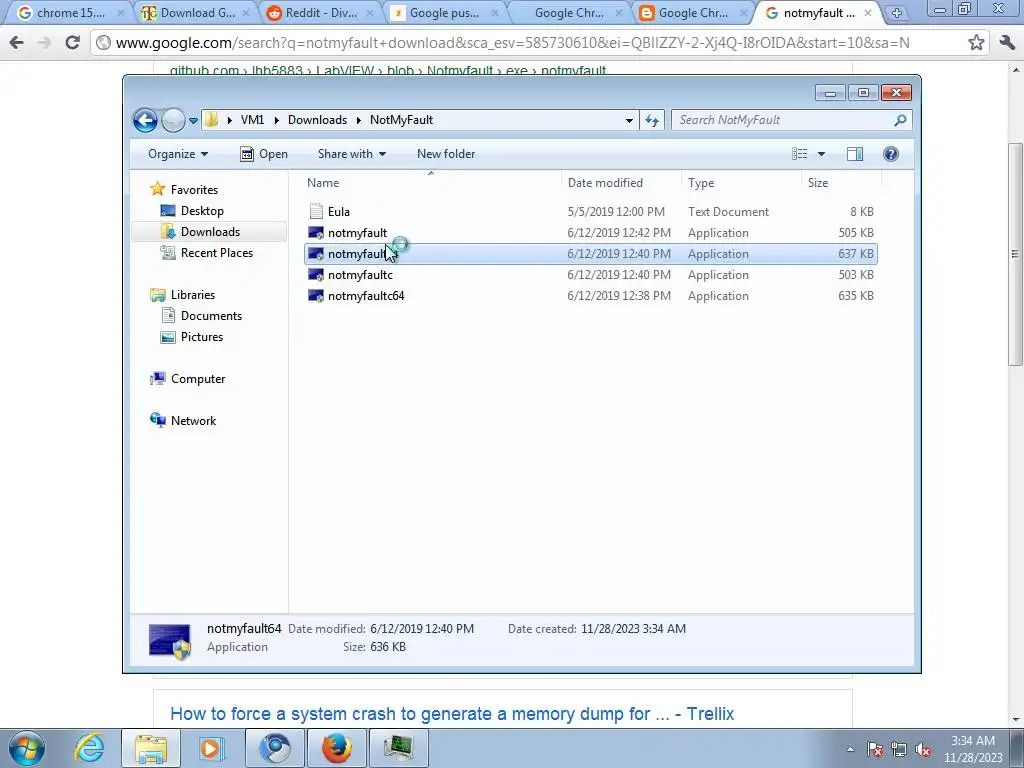
Task: Click Explorer's greyed forward arrow button
Action: click(173, 120)
